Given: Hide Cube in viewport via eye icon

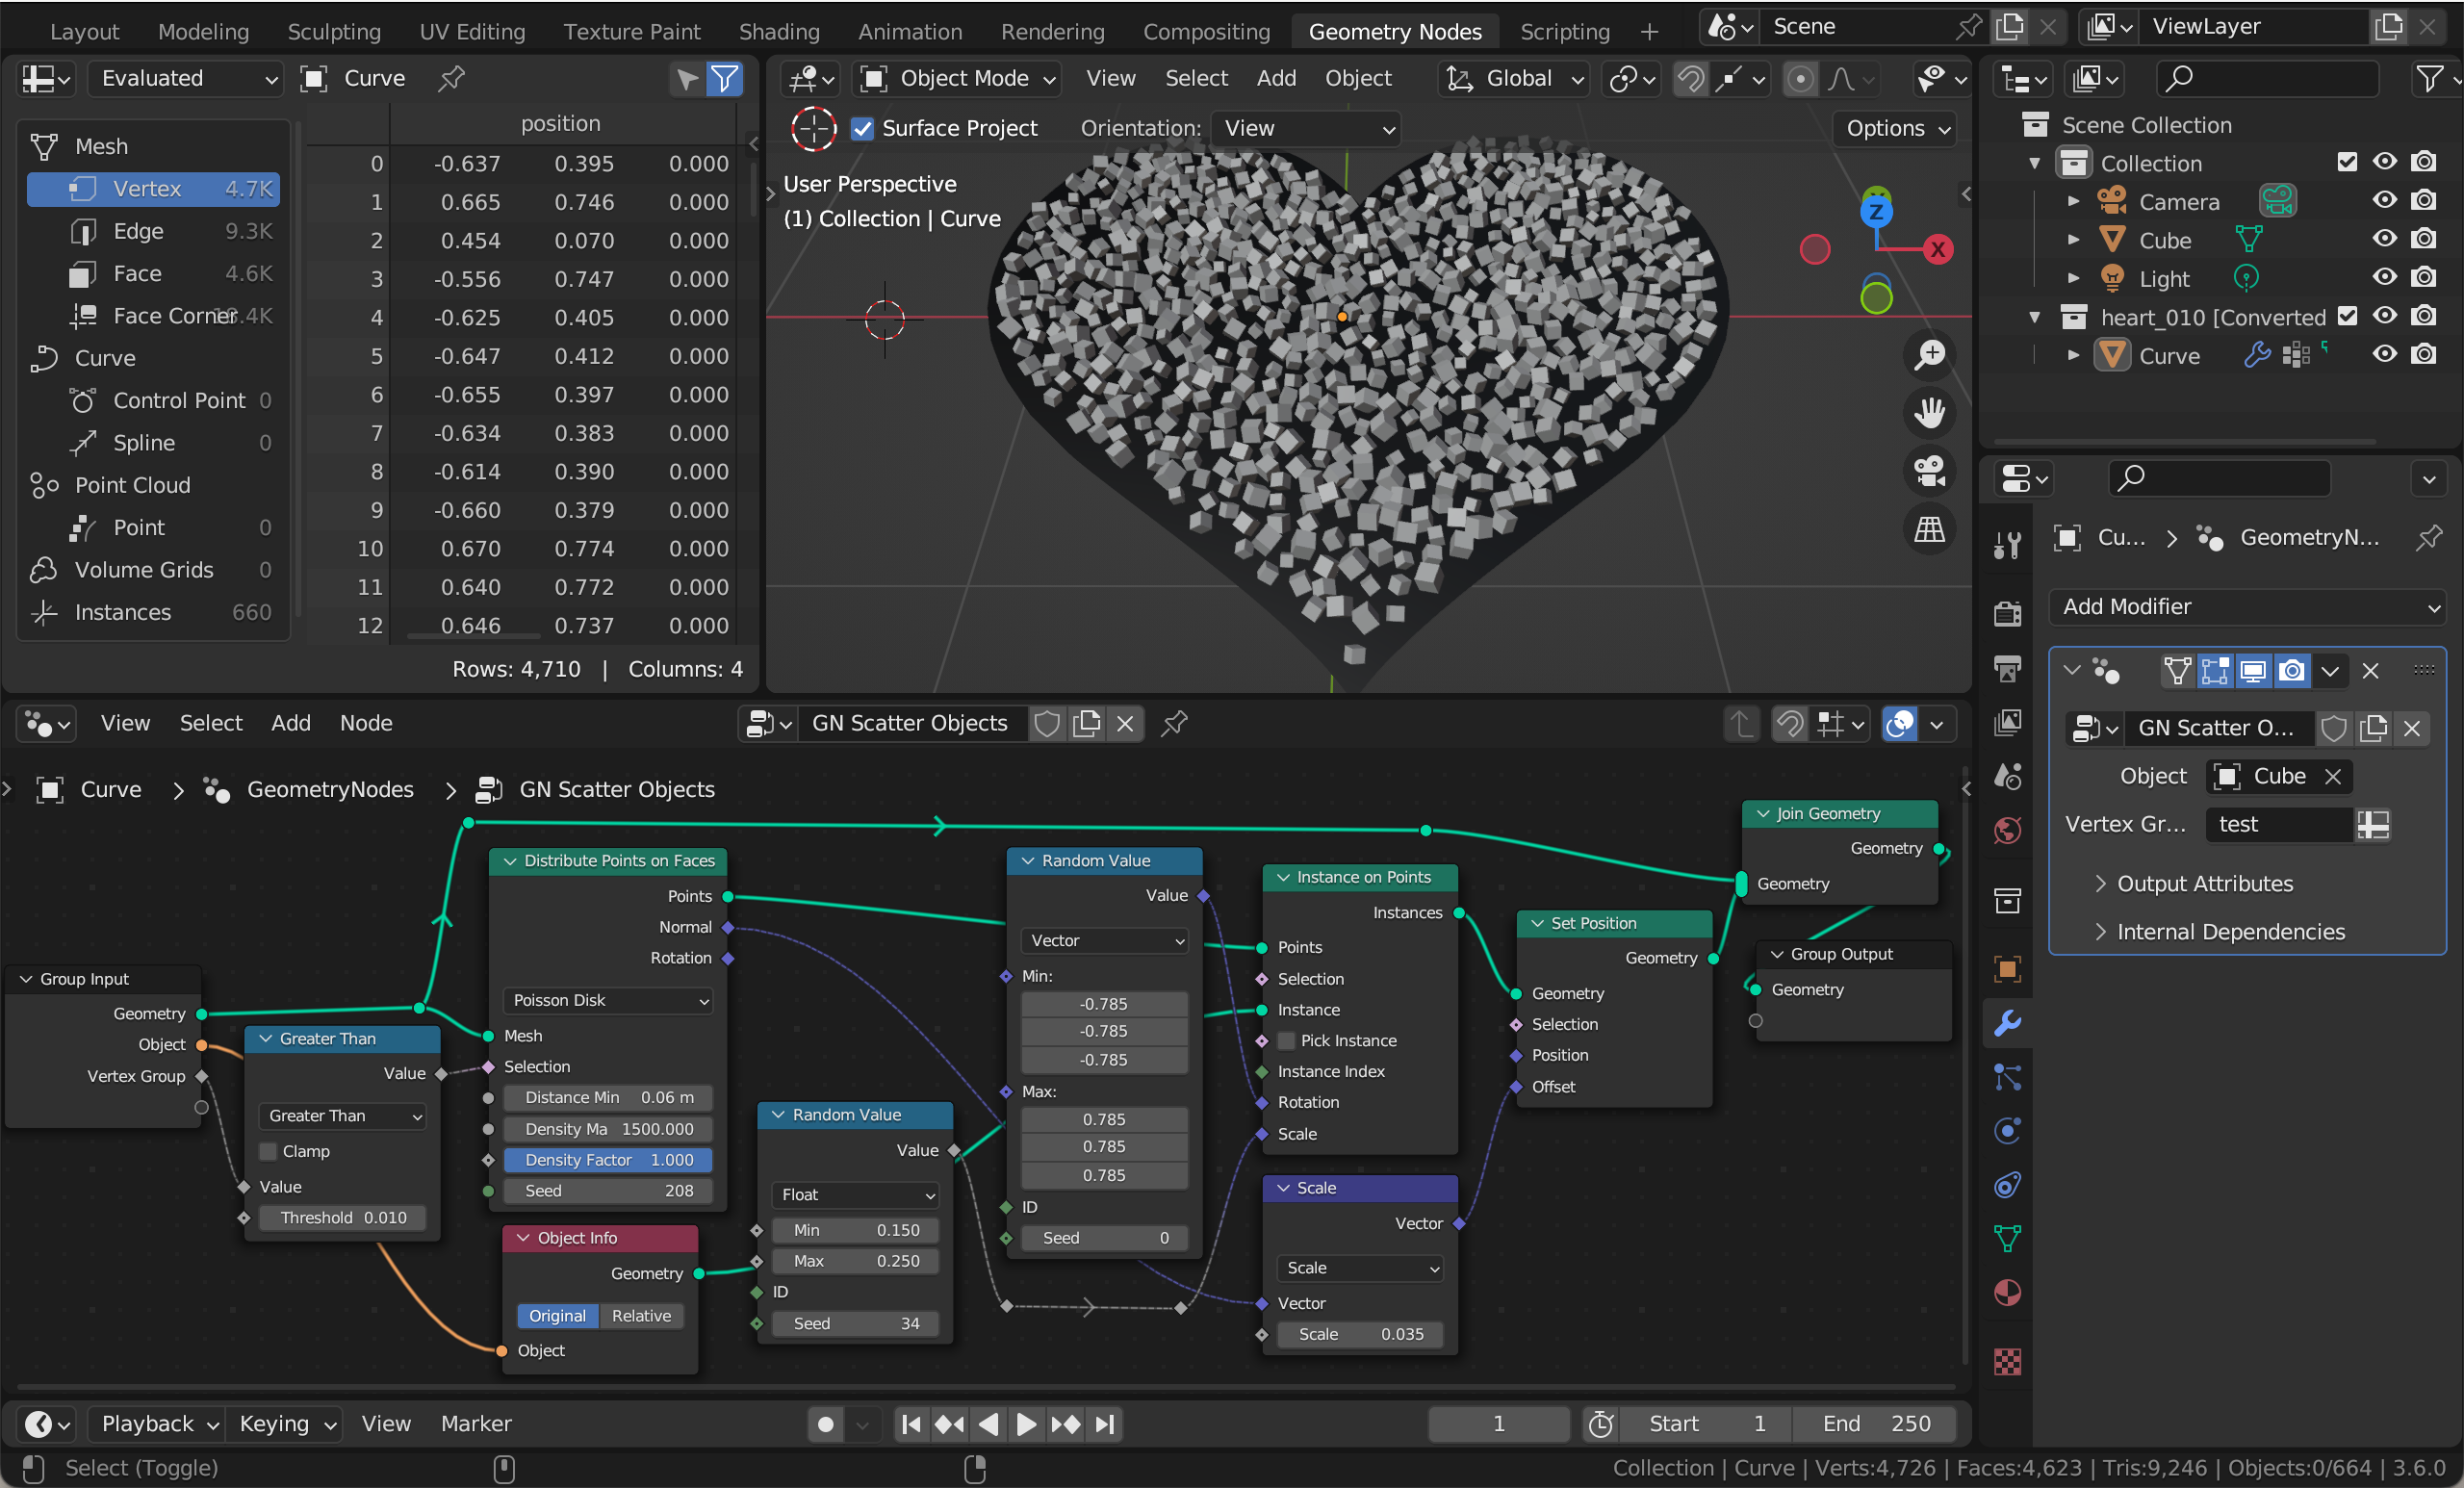Looking at the screenshot, I should point(2385,240).
